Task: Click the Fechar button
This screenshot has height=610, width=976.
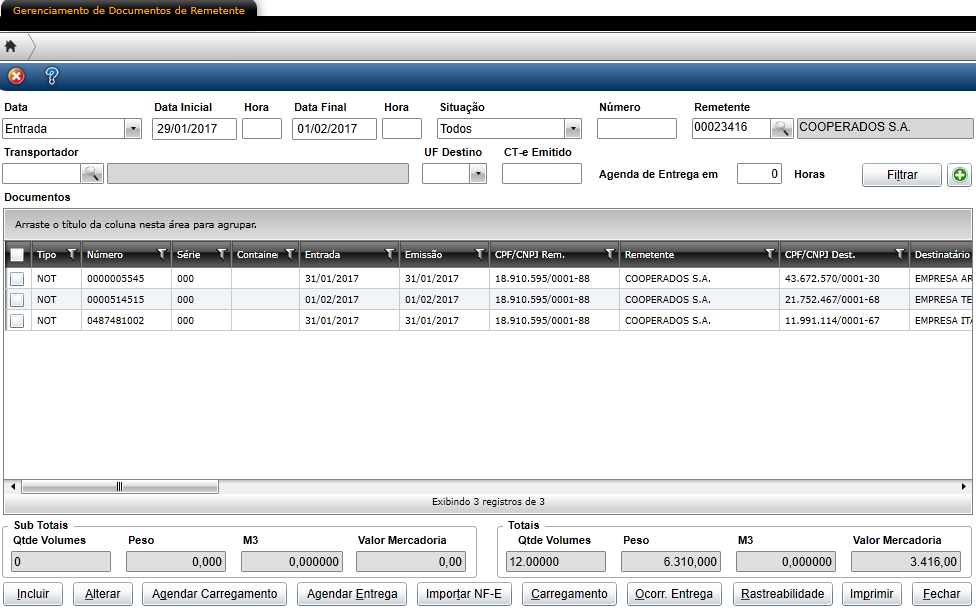Action: click(941, 594)
